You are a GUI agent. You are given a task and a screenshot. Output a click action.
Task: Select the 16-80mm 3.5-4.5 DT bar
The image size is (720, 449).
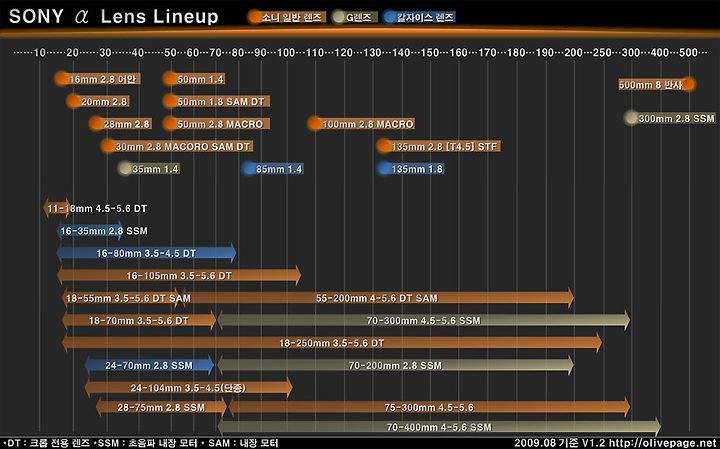point(146,253)
